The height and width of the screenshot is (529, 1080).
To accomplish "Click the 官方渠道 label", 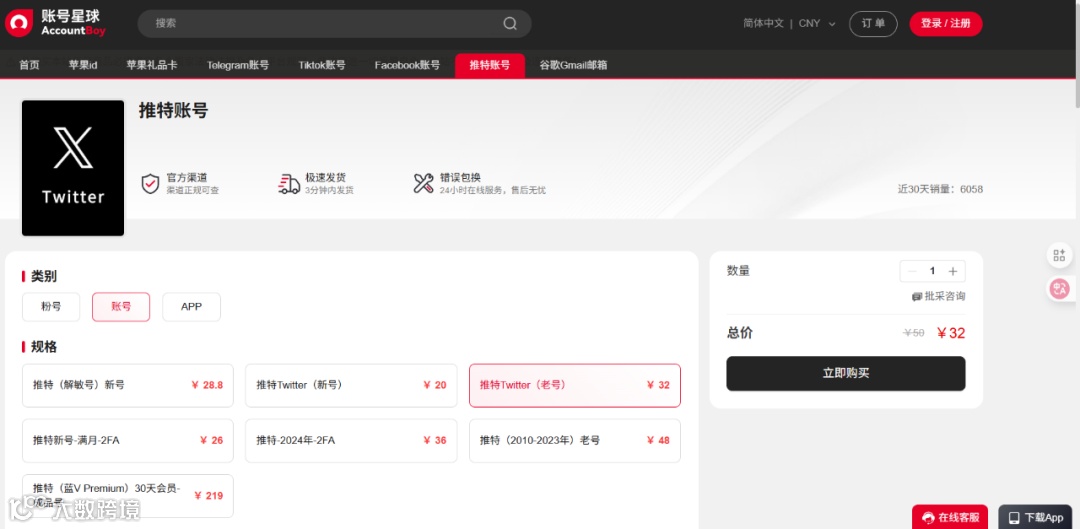I will click(x=187, y=178).
